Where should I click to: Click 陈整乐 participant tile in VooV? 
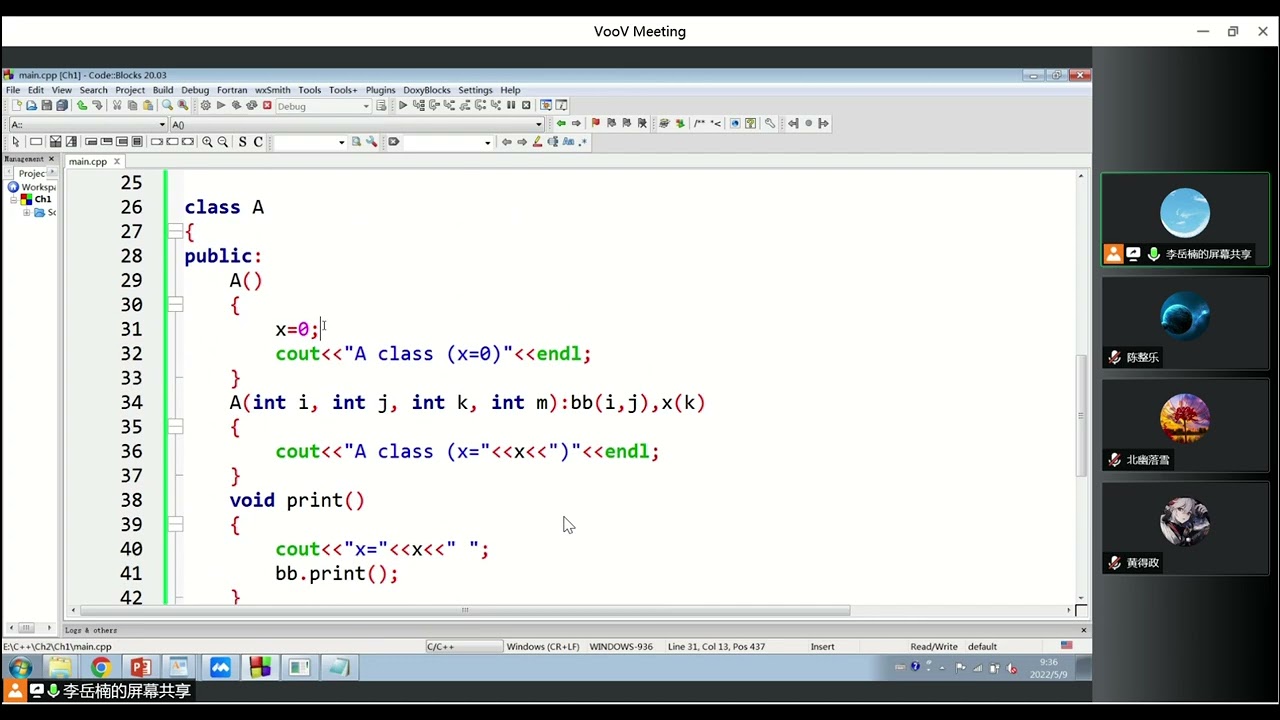(x=1185, y=323)
